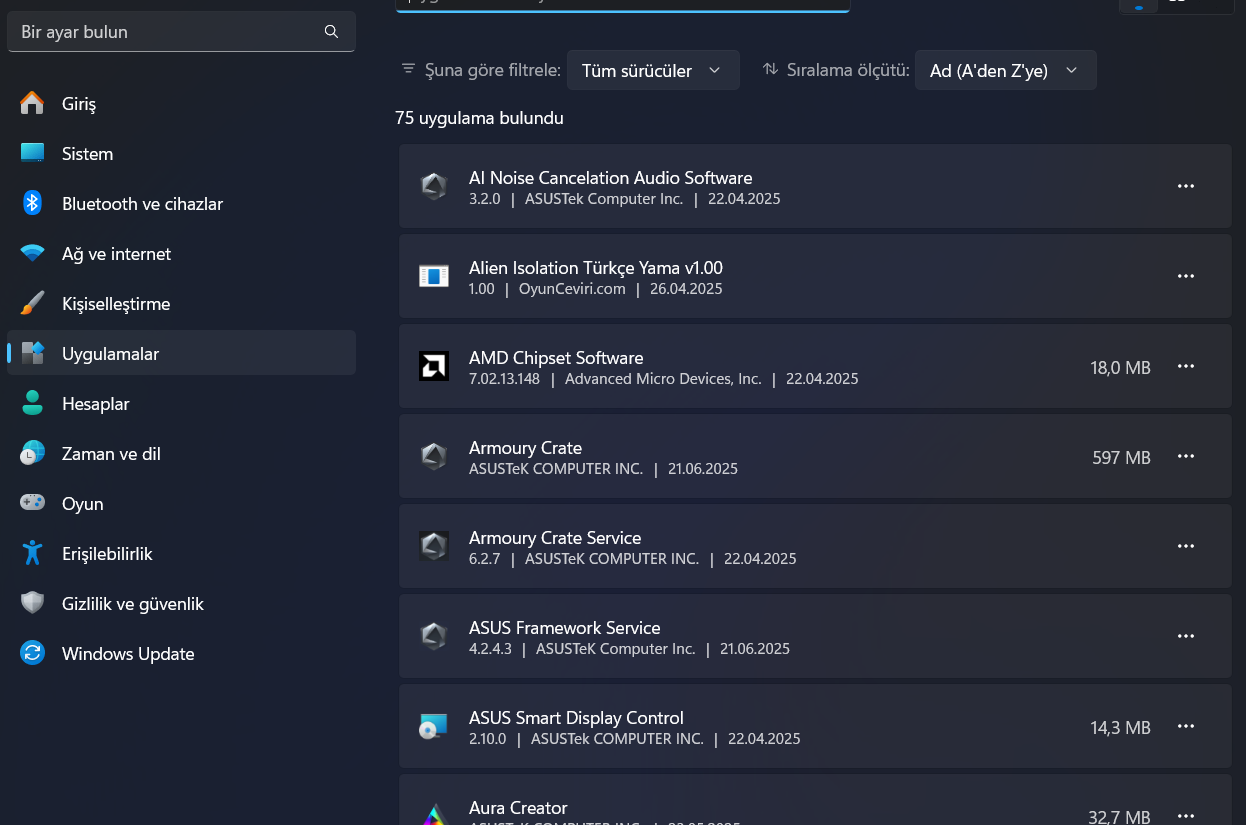
Task: Click the 18,0 MB size value
Action: click(1120, 367)
